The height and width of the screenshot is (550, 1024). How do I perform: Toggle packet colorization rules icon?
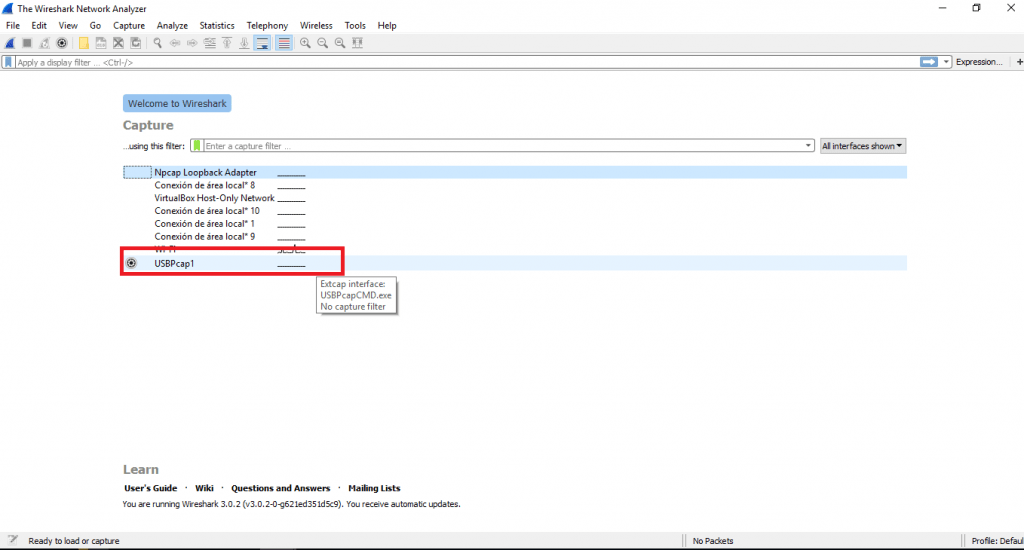pos(284,43)
